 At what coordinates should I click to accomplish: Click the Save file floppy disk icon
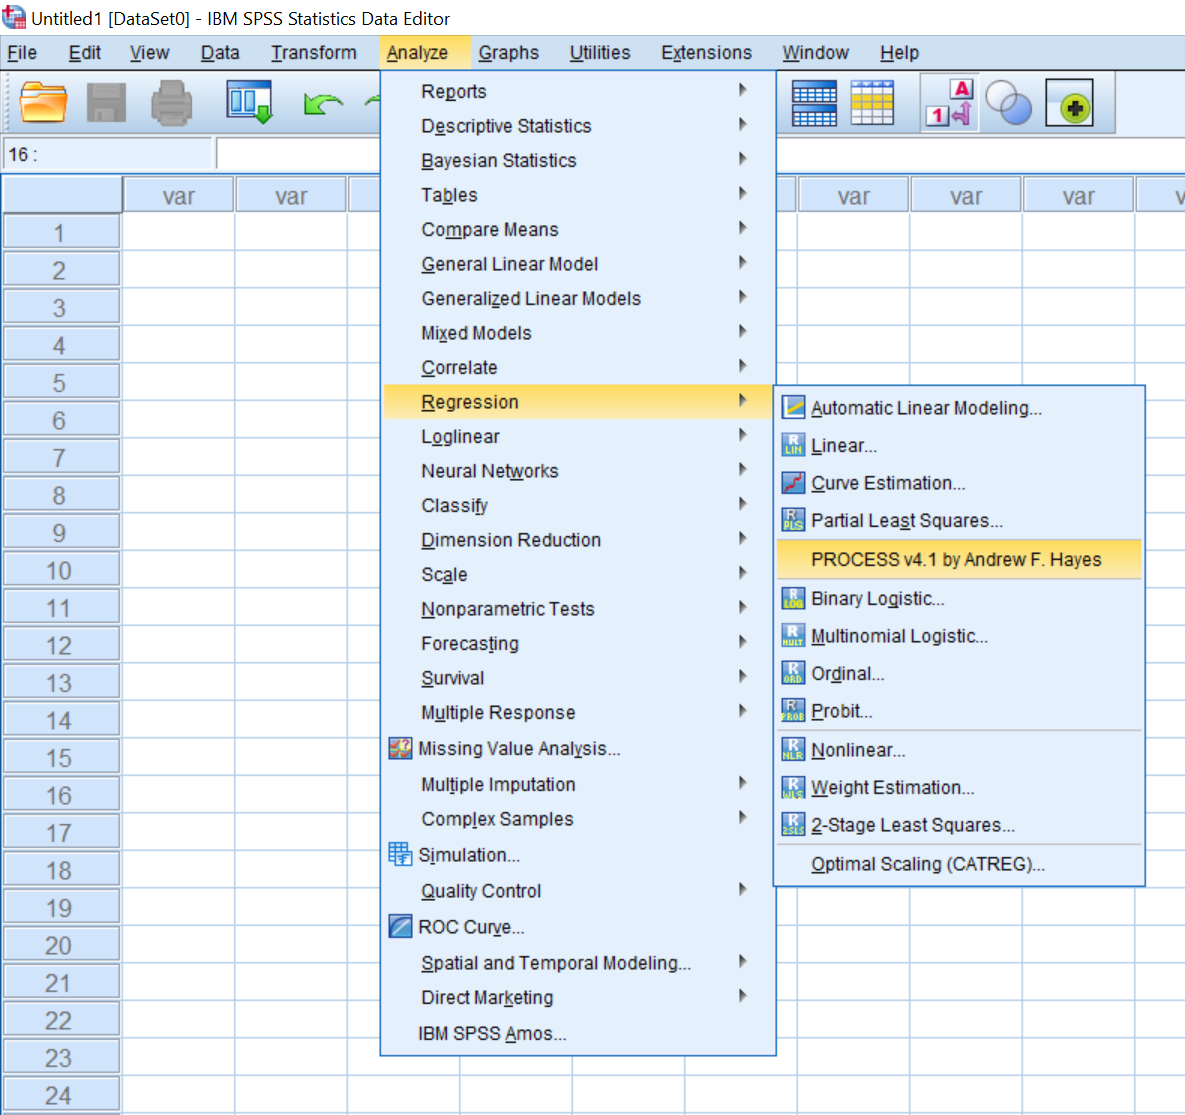tap(107, 103)
